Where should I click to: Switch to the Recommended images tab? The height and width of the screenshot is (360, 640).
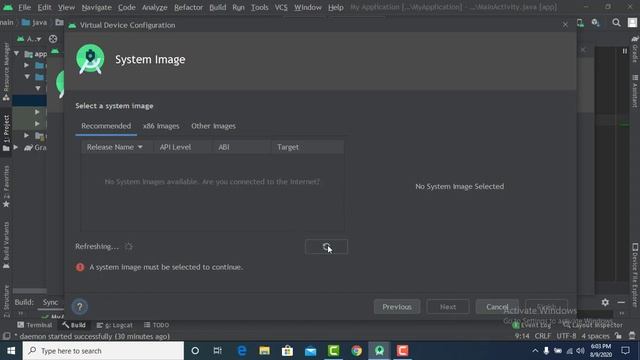106,126
